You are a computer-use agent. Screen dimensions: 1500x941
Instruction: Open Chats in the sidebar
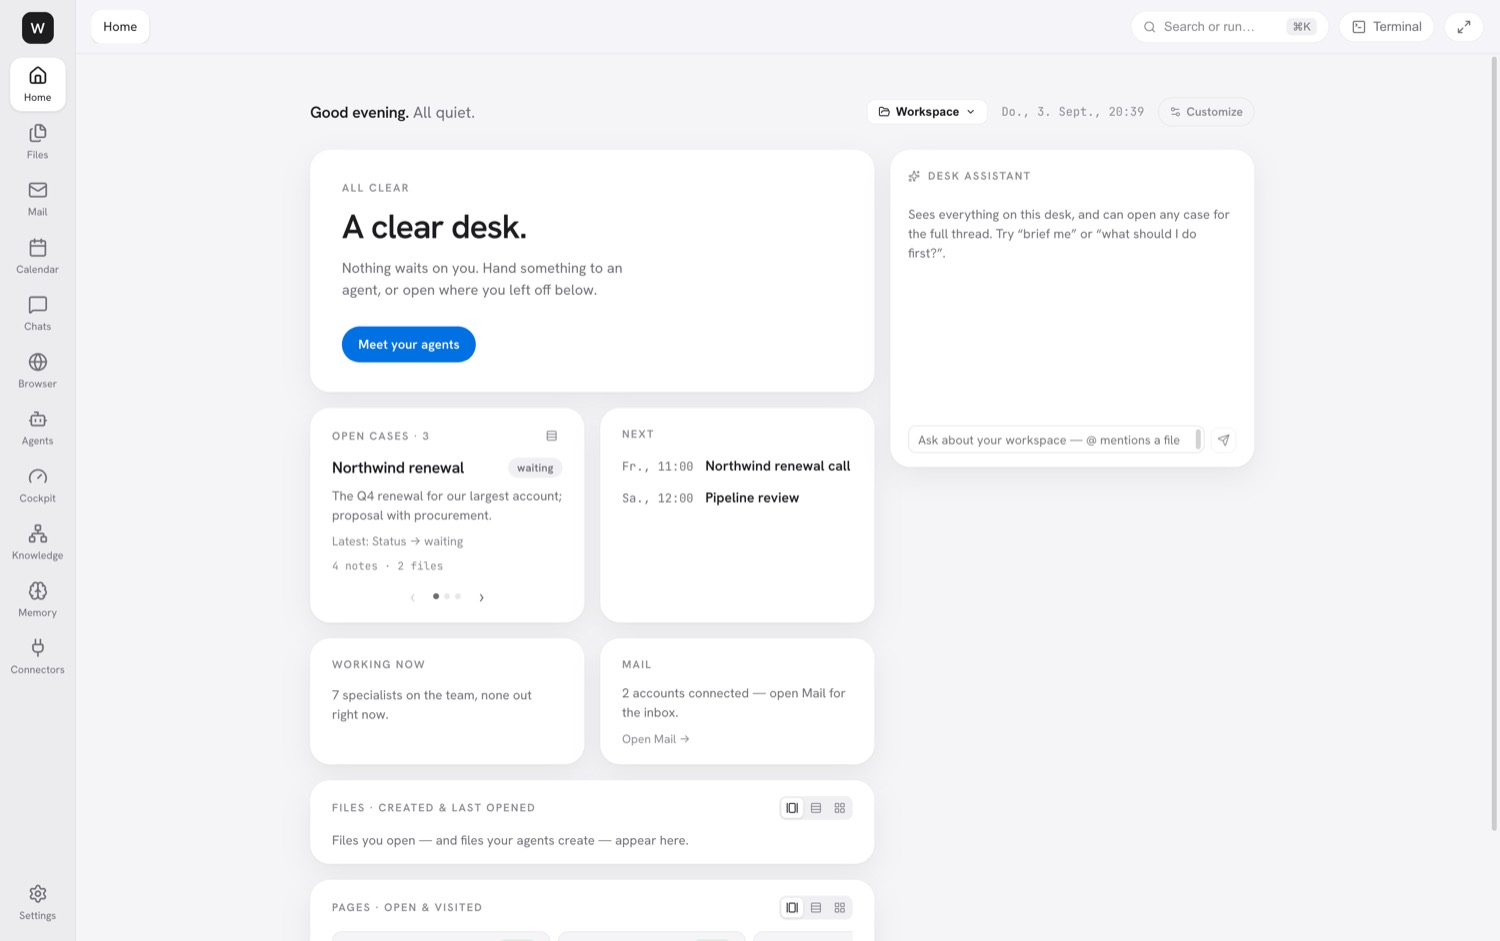coord(37,313)
